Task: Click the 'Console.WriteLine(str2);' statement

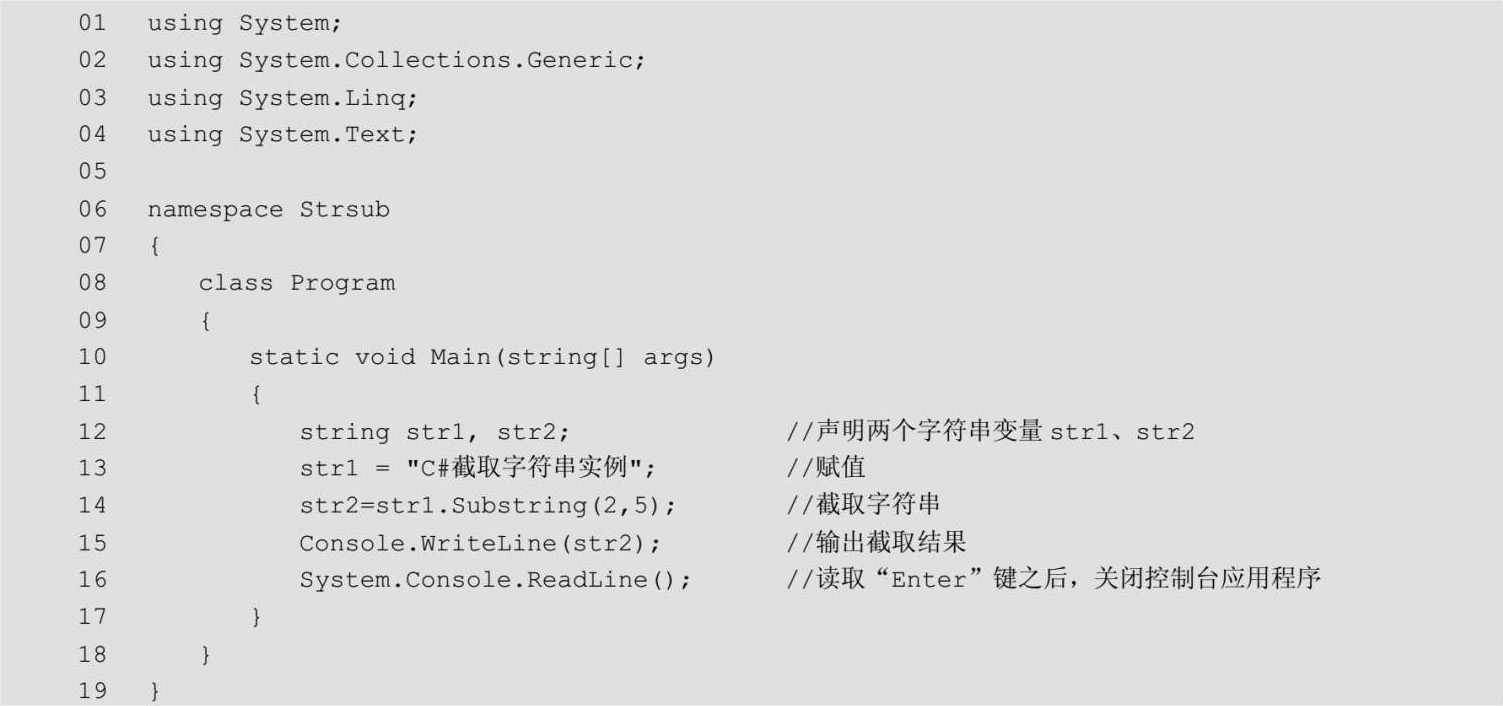Action: [479, 543]
